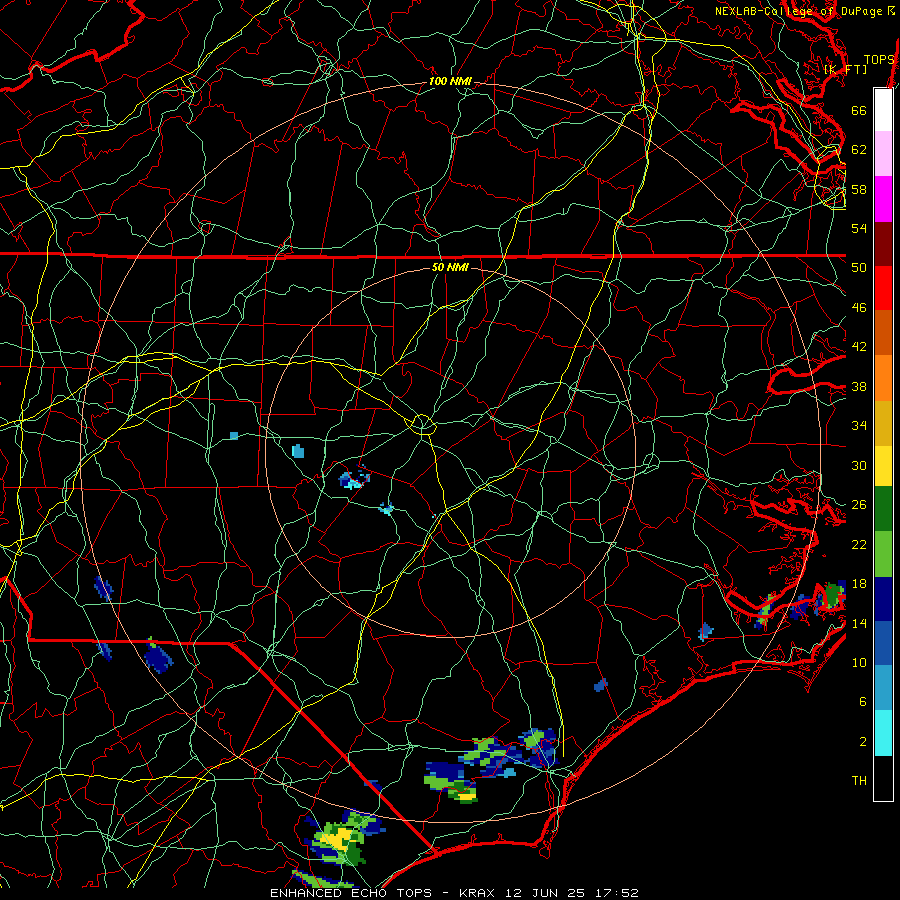Click the 18 legend value
Screen dimensions: 900x900
(859, 584)
